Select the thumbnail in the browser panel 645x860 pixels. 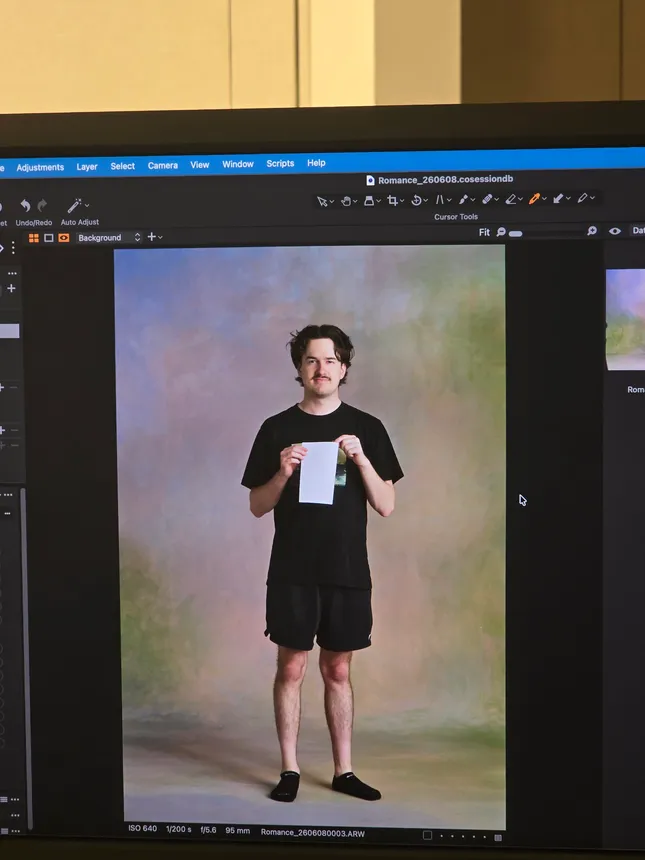coord(625,320)
